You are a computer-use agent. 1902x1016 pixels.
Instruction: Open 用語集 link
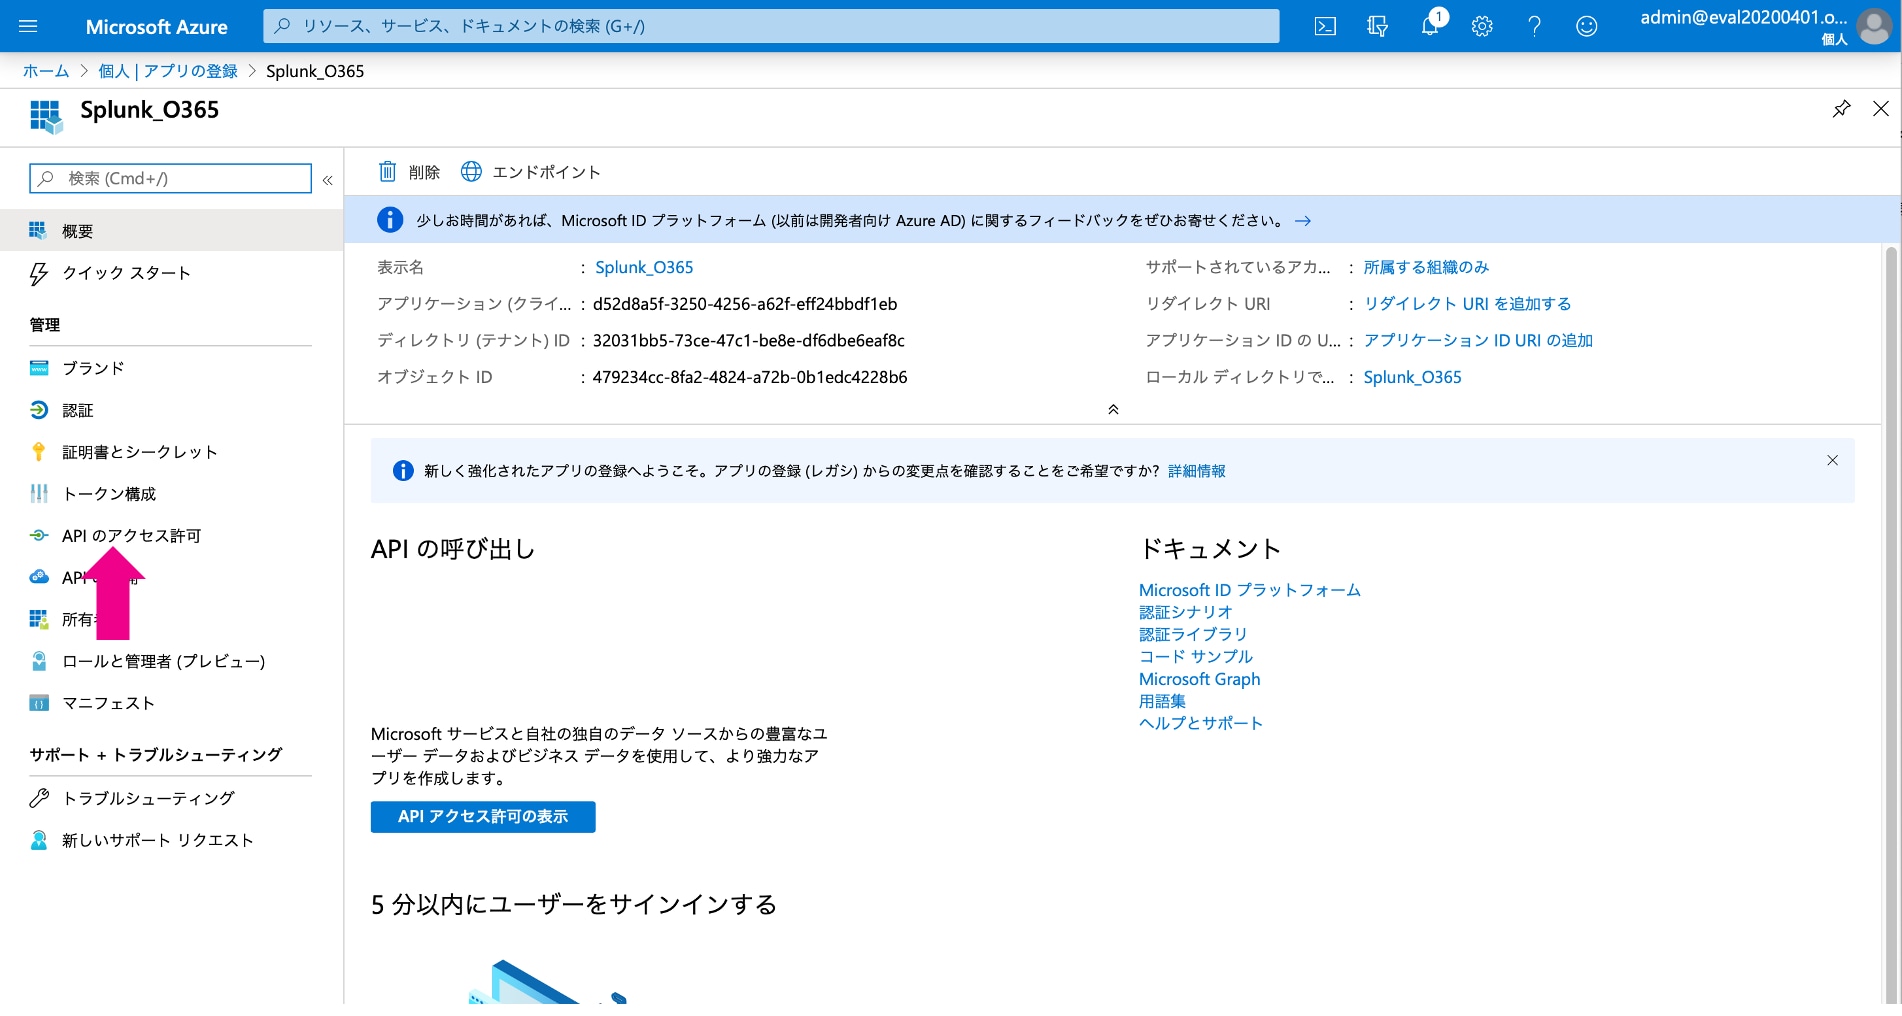[x=1162, y=701]
